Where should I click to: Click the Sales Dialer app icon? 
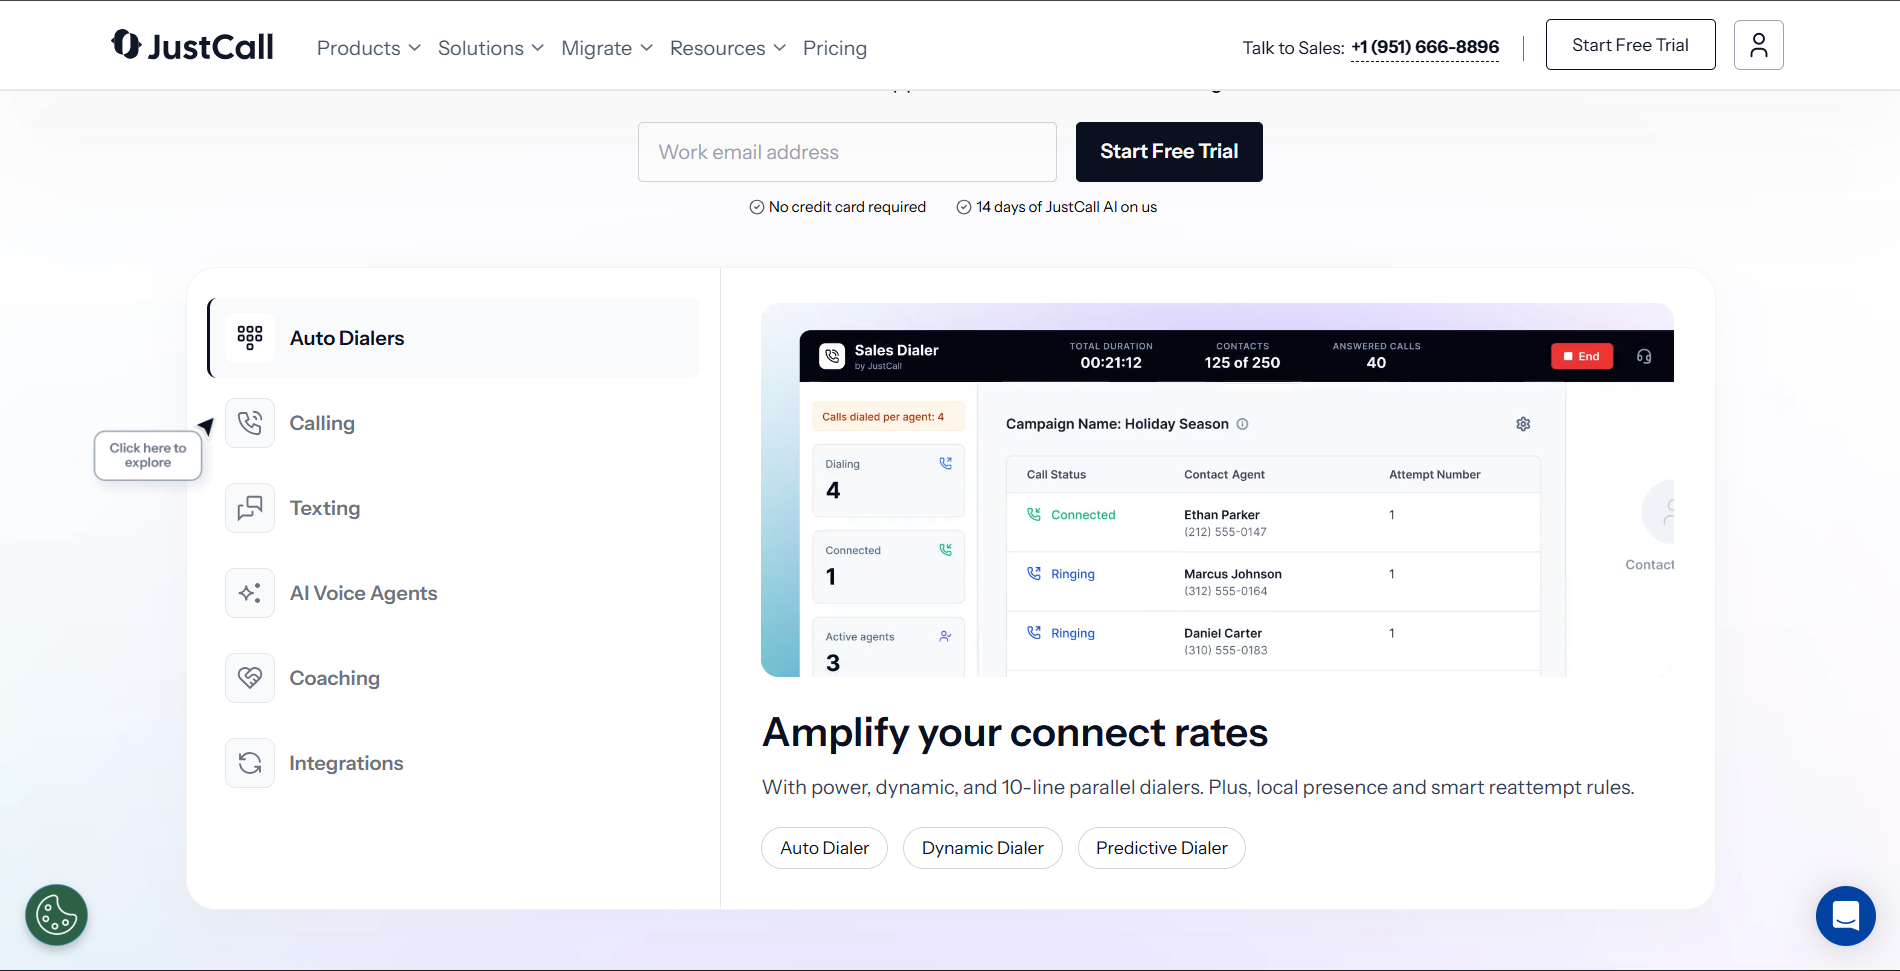click(x=832, y=356)
